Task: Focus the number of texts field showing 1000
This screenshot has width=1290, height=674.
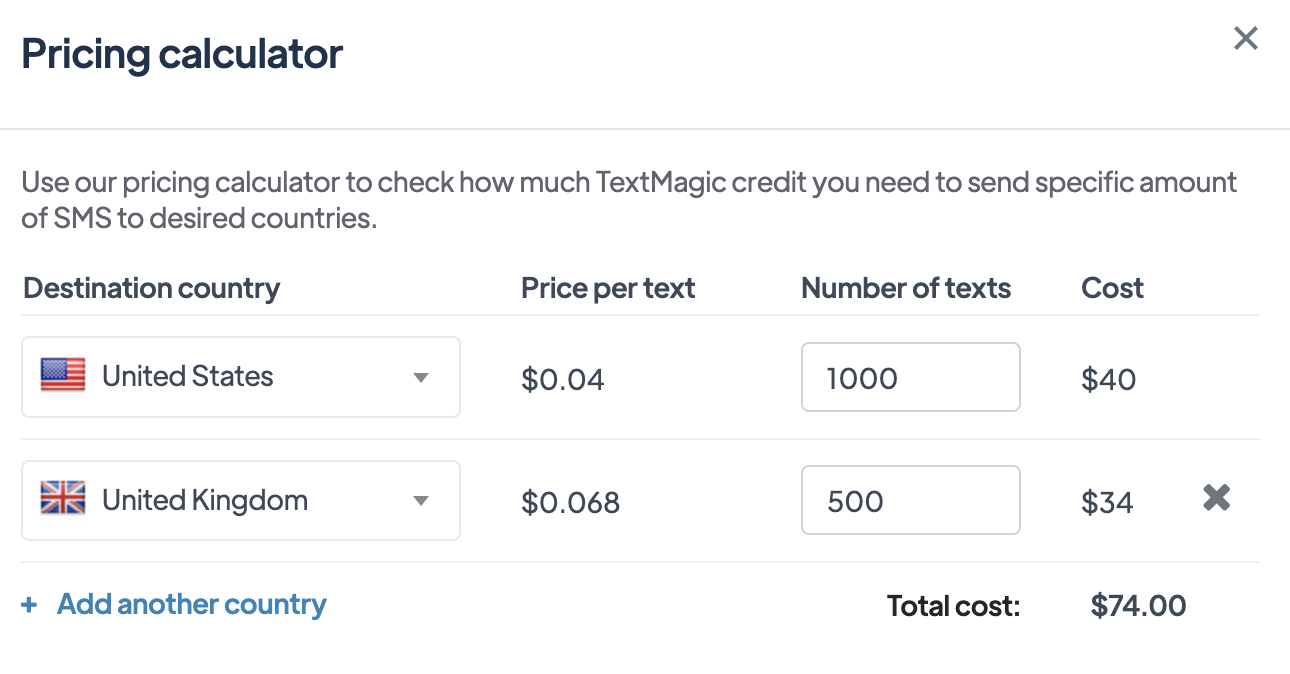Action: tap(910, 378)
